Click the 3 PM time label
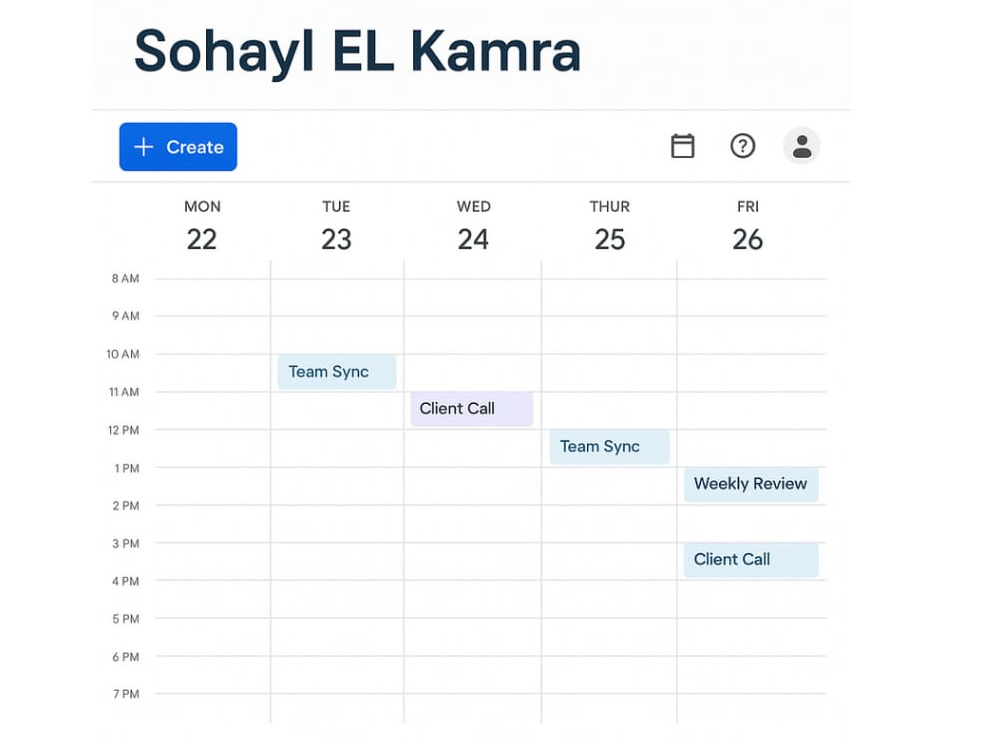This screenshot has width=1000, height=750. [x=126, y=544]
